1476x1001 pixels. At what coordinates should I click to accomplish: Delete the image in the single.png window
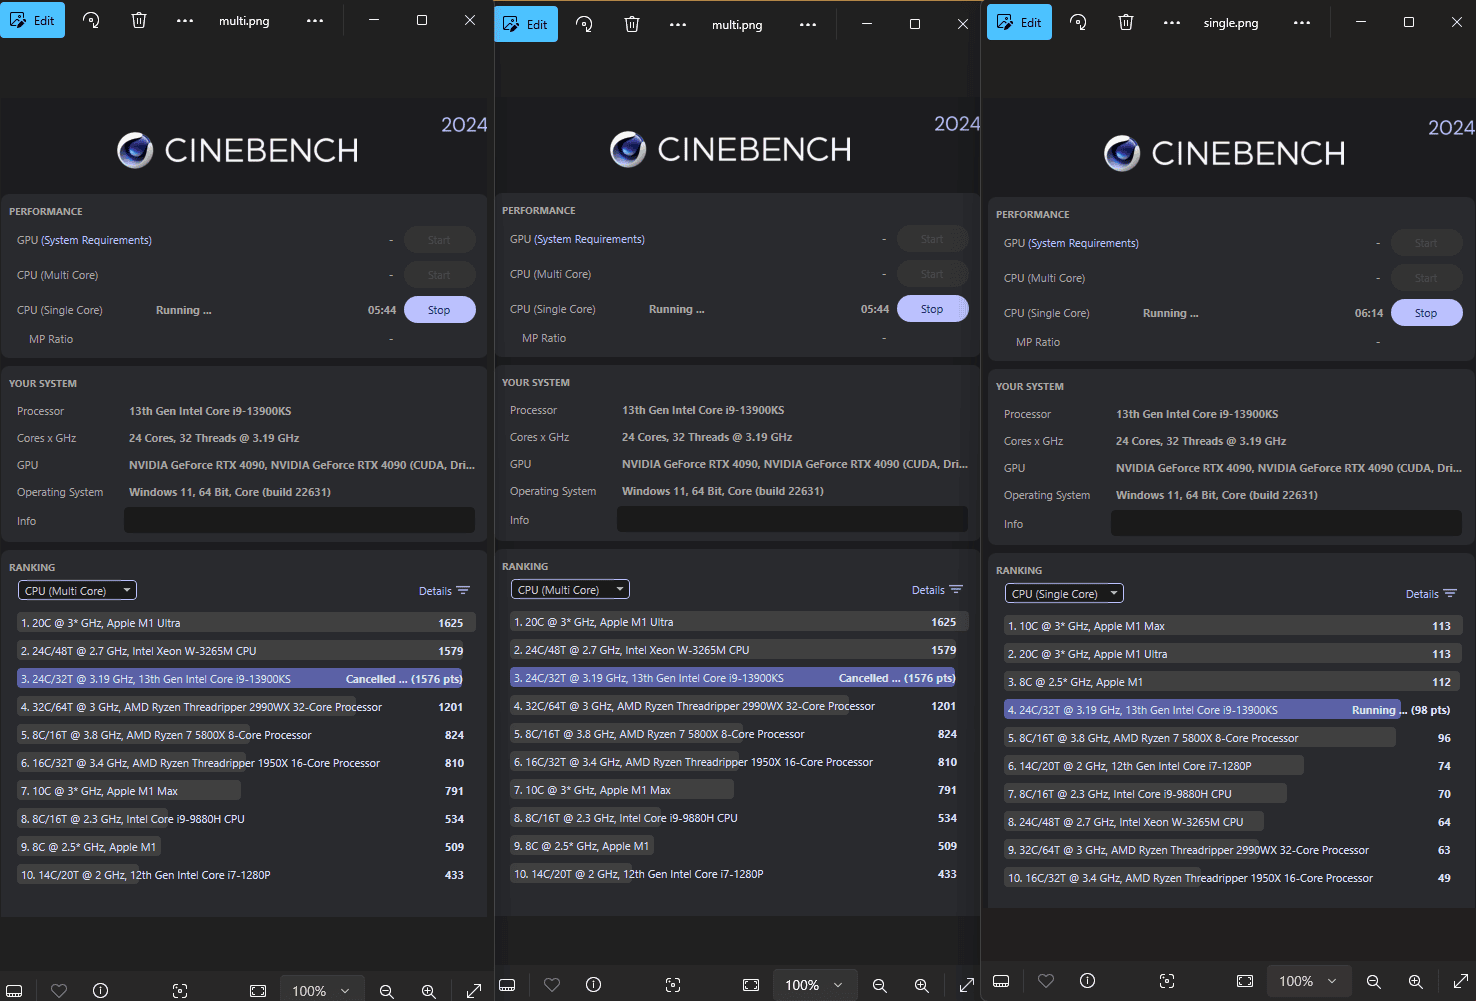[x=1126, y=22]
